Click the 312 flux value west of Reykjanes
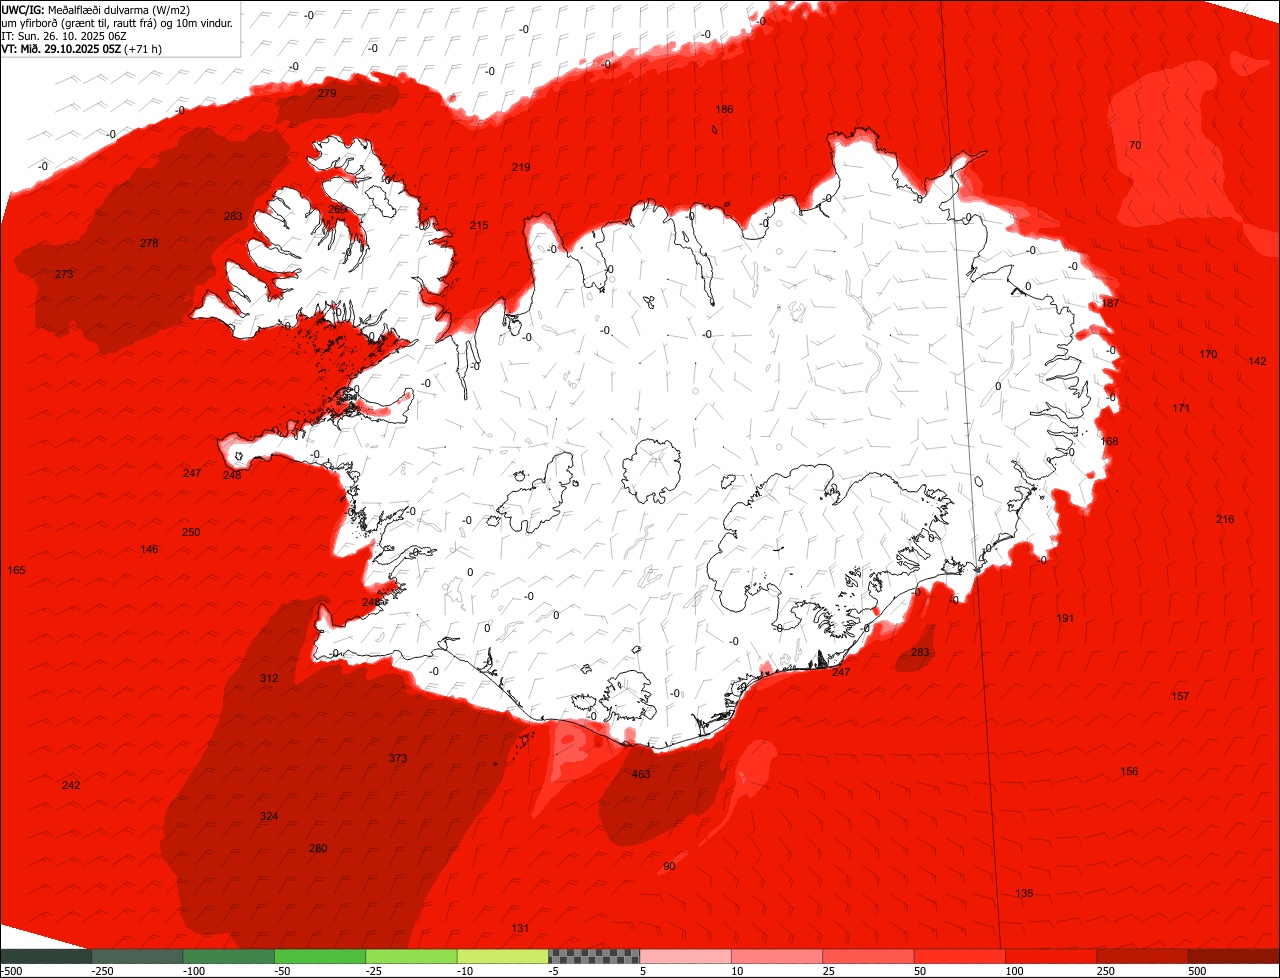 coord(269,678)
